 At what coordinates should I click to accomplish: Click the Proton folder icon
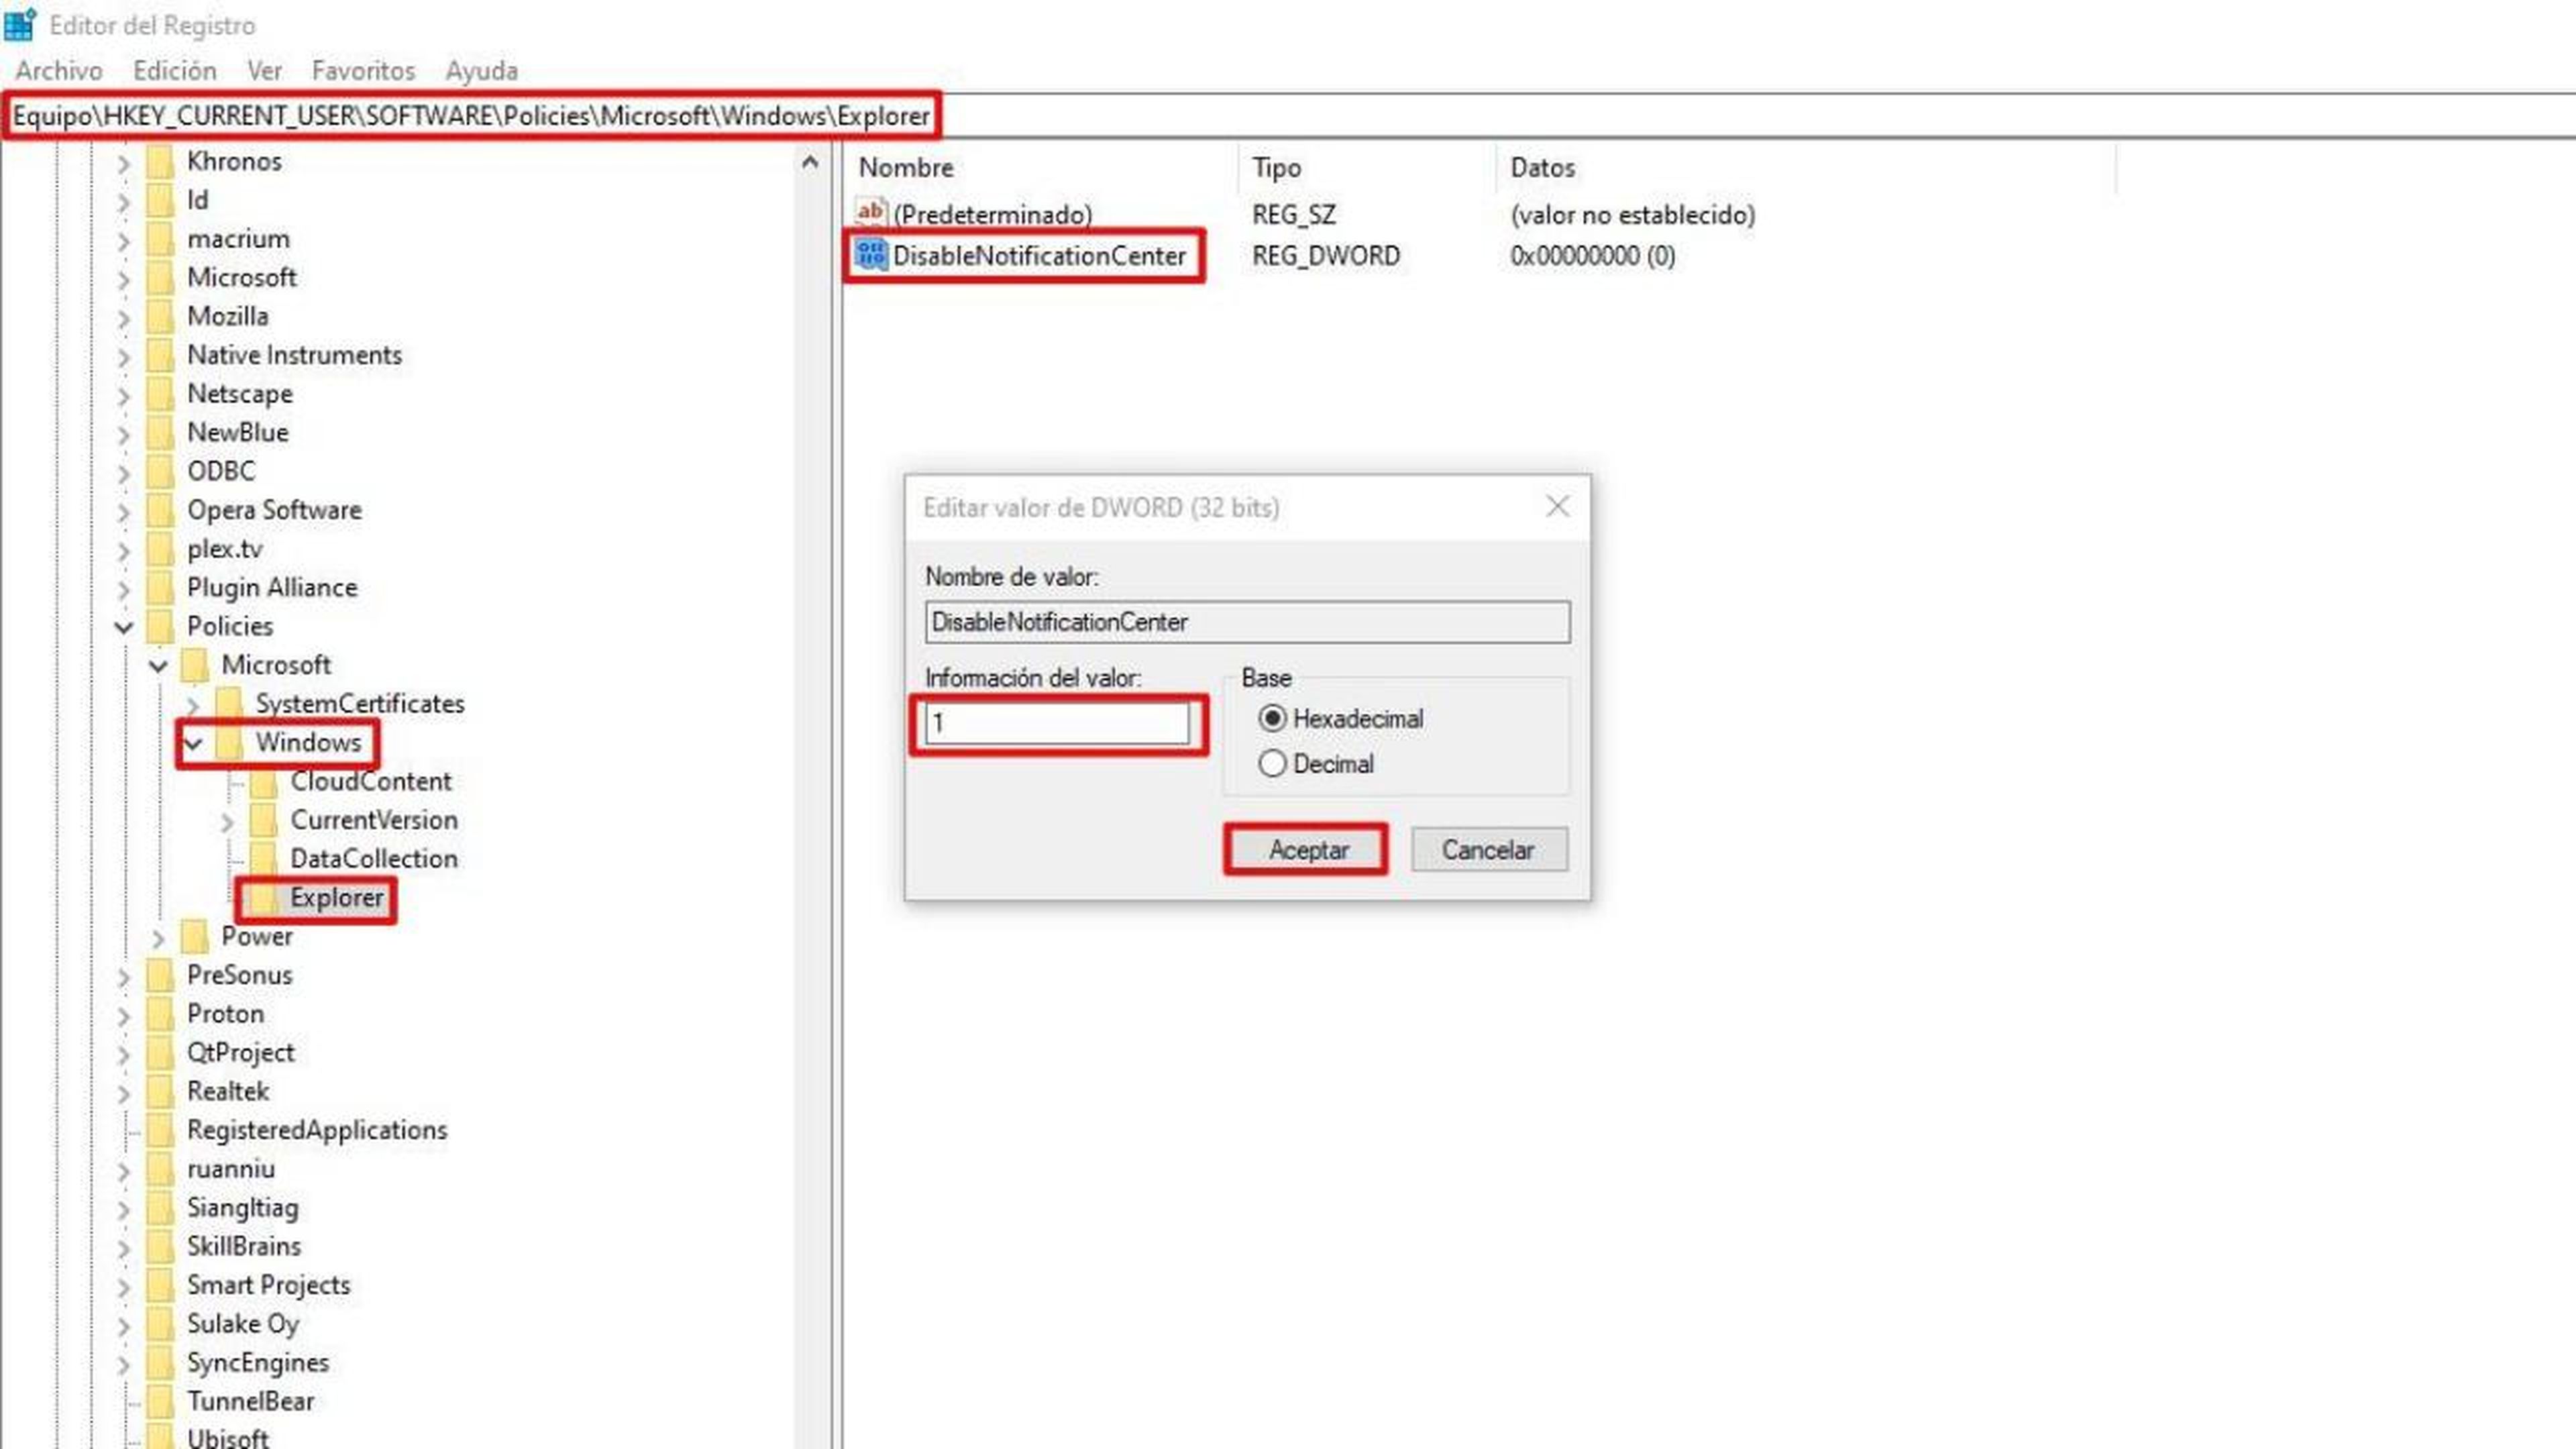pyautogui.click(x=160, y=1014)
